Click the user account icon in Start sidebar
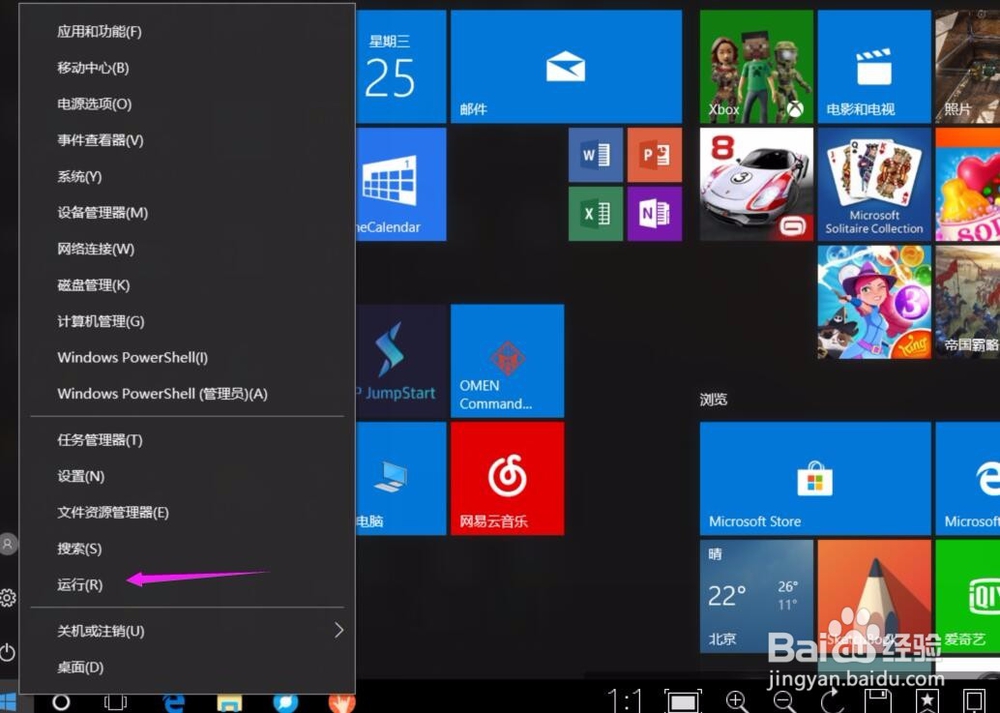This screenshot has height=713, width=1000. click(x=8, y=544)
